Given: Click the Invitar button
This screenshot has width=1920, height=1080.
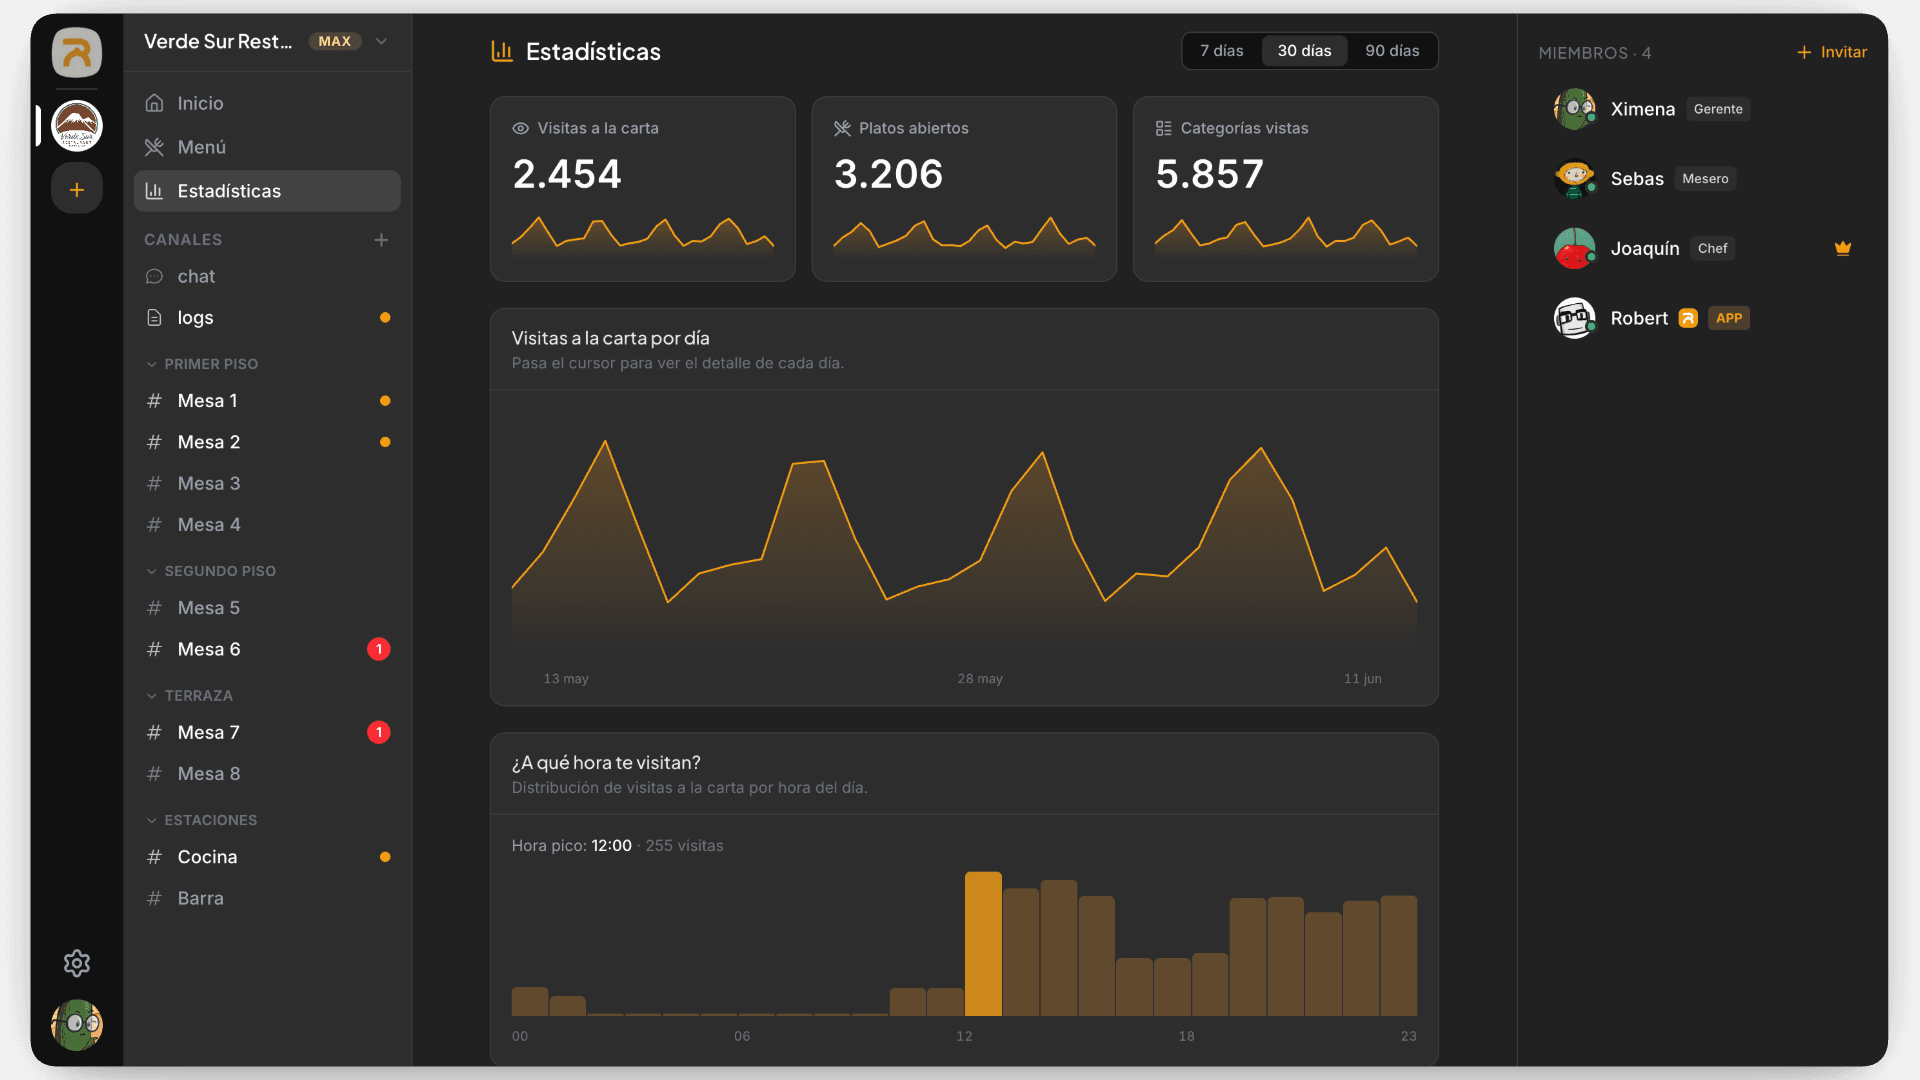Looking at the screenshot, I should (1832, 52).
